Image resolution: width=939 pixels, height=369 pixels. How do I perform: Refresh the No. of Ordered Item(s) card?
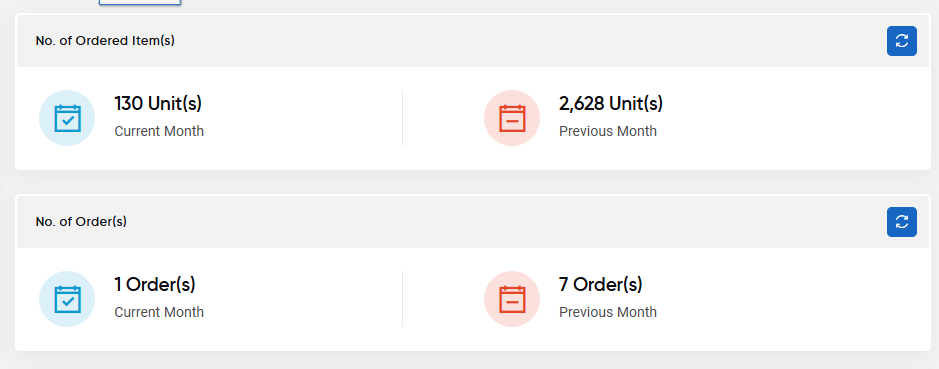(x=901, y=41)
